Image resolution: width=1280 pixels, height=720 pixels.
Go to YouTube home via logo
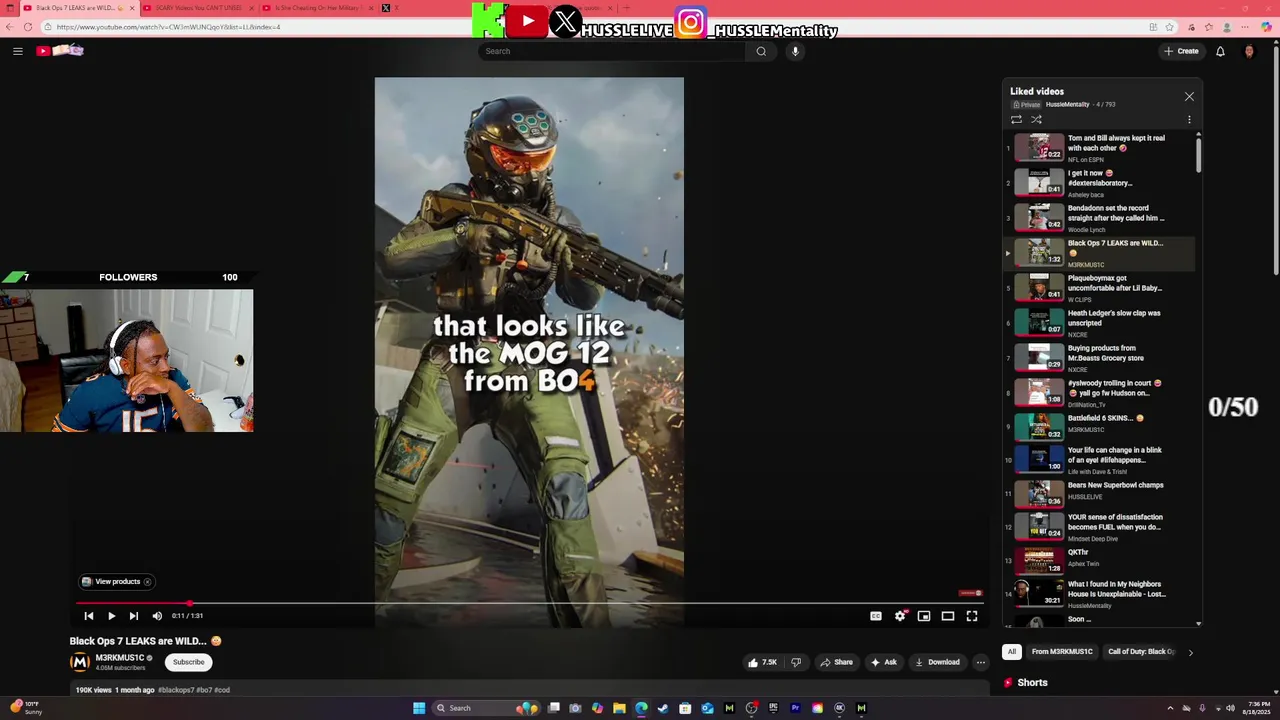(x=60, y=51)
